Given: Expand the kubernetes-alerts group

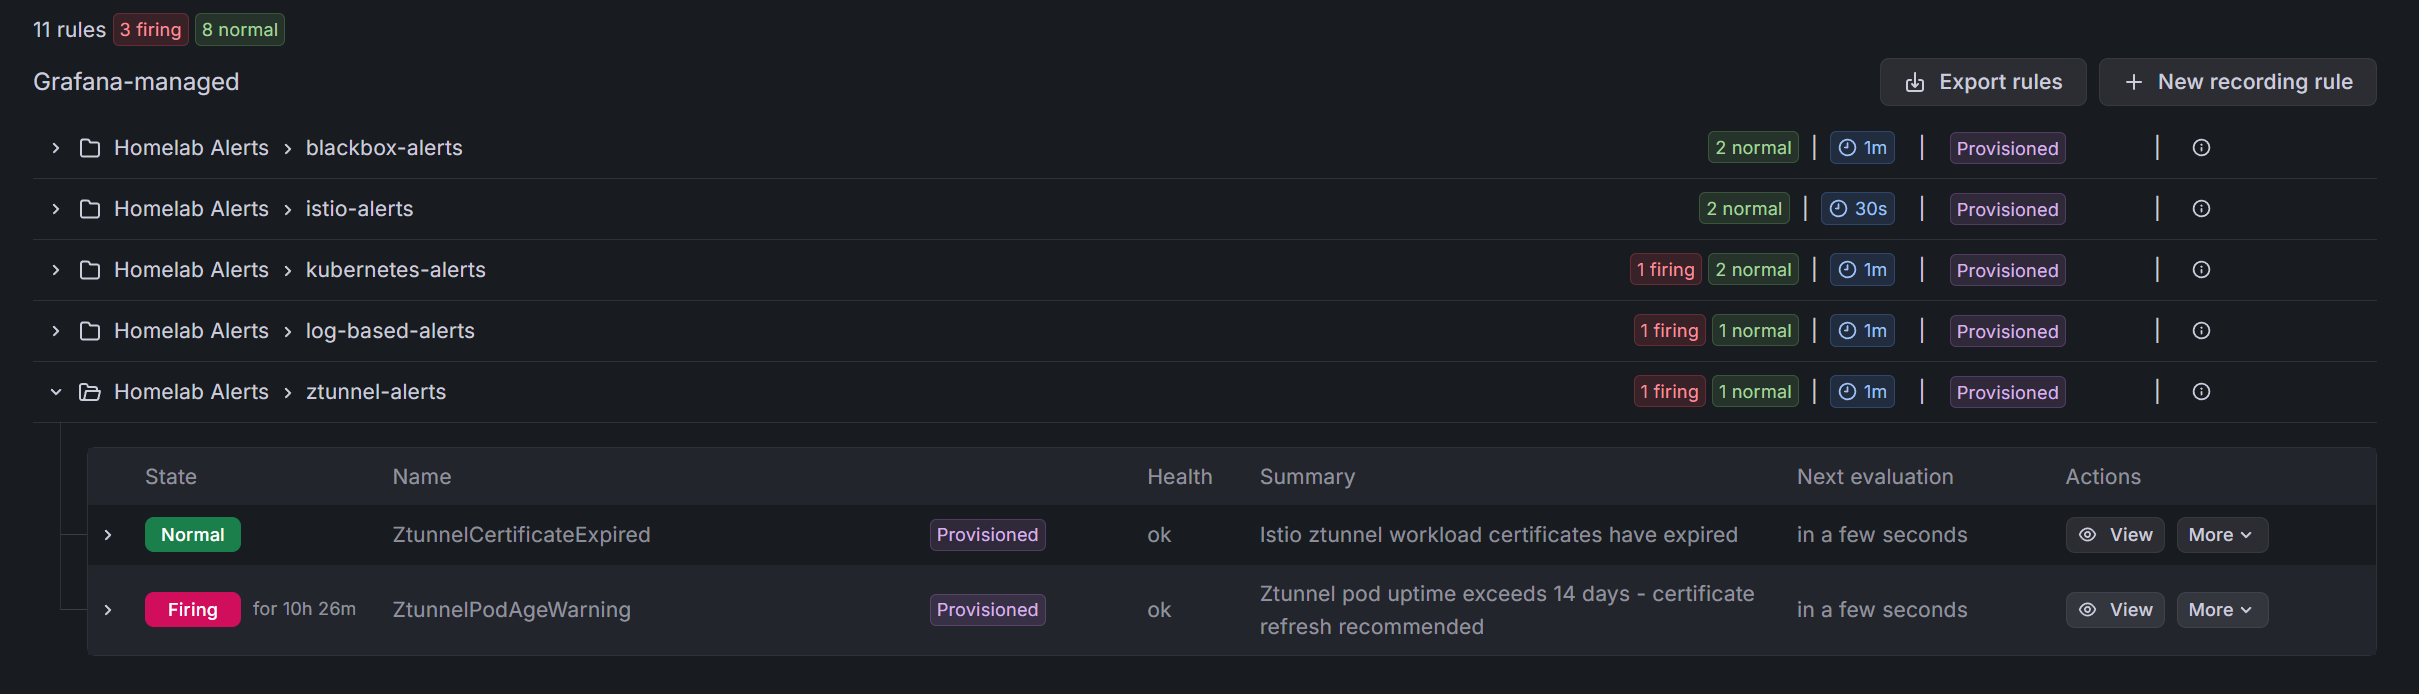Looking at the screenshot, I should click(x=56, y=270).
